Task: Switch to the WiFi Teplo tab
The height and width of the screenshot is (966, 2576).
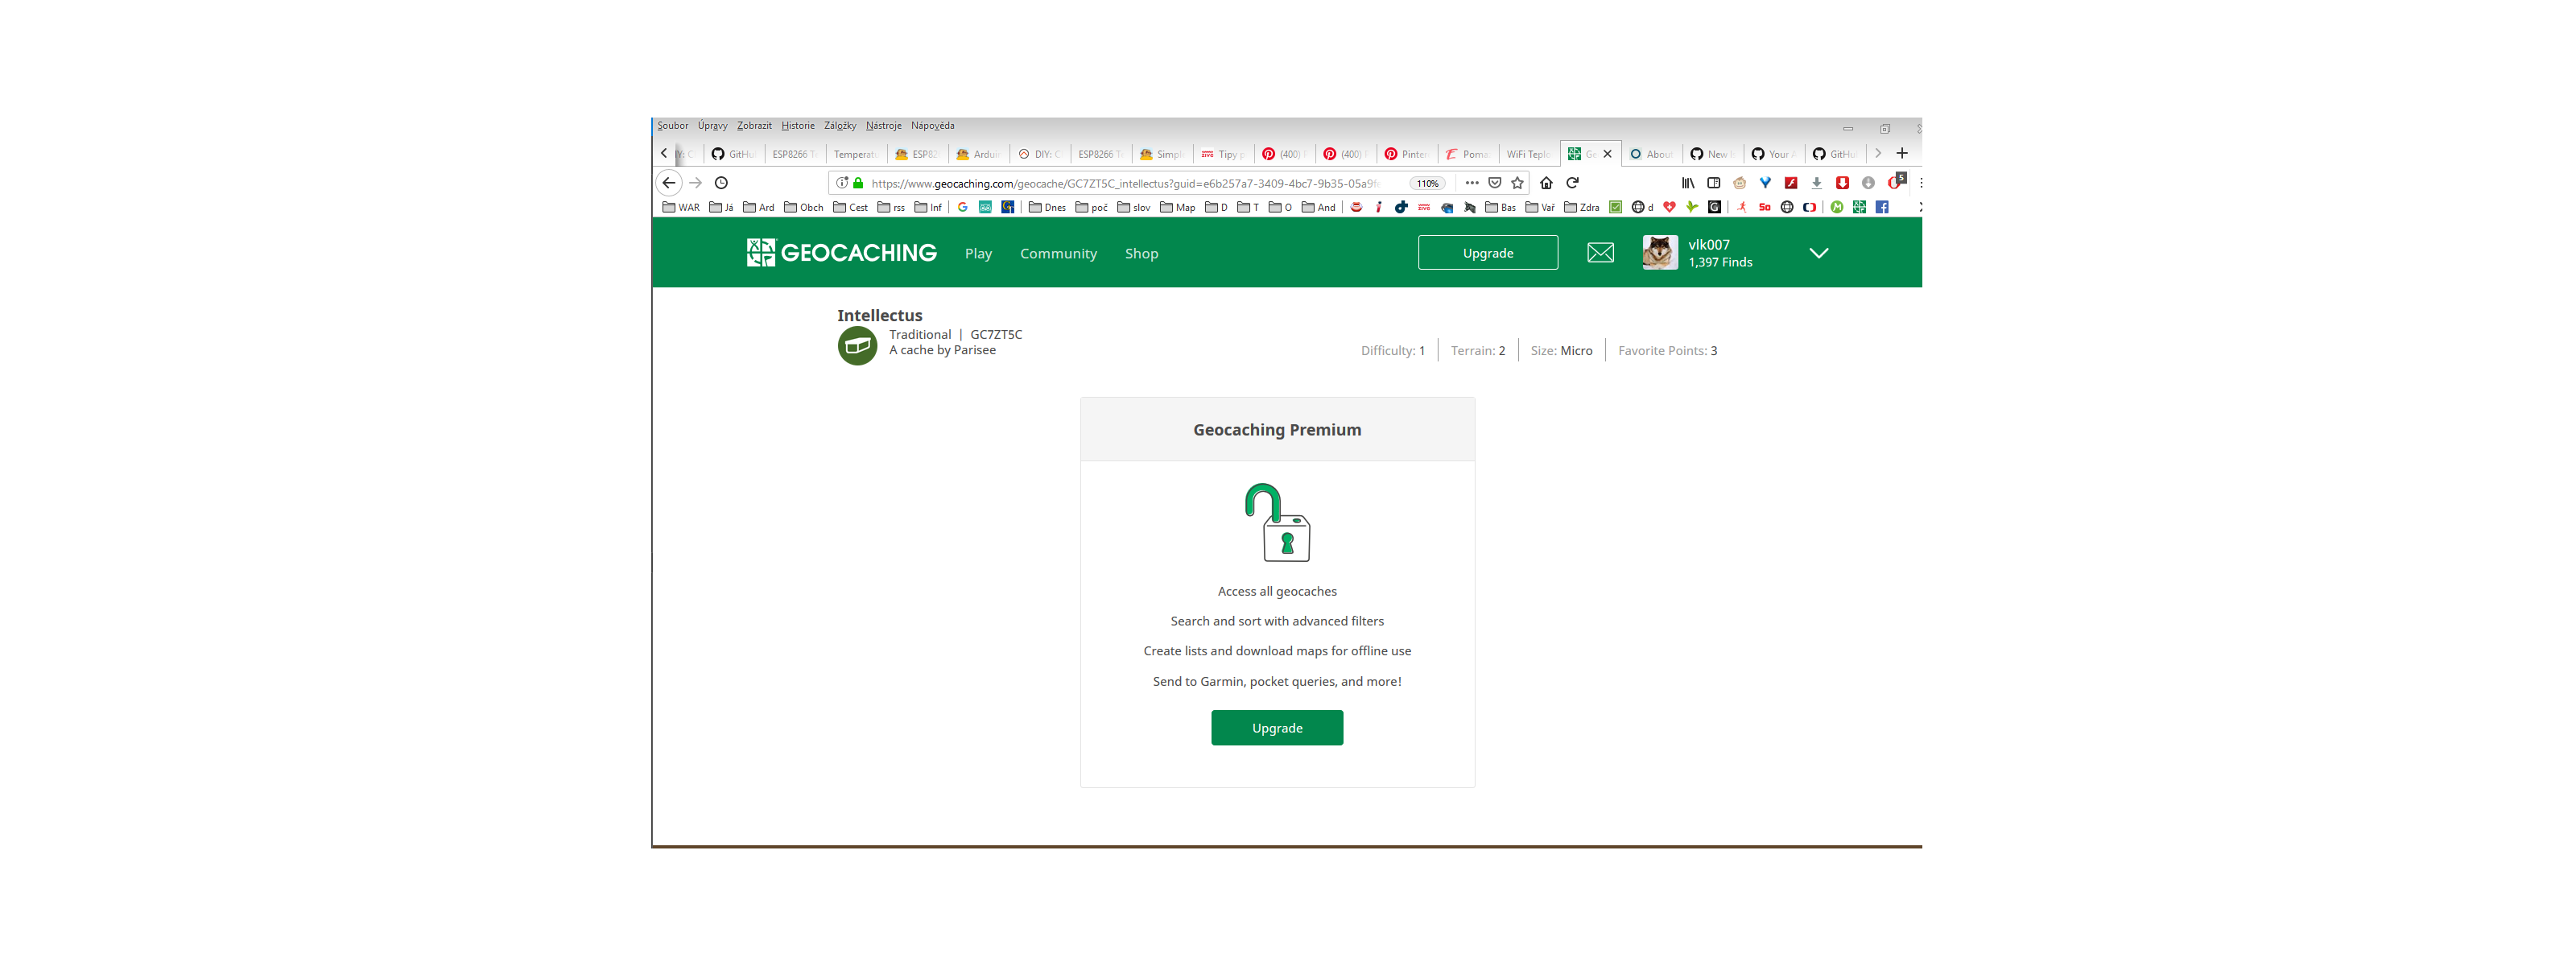Action: coord(1527,154)
